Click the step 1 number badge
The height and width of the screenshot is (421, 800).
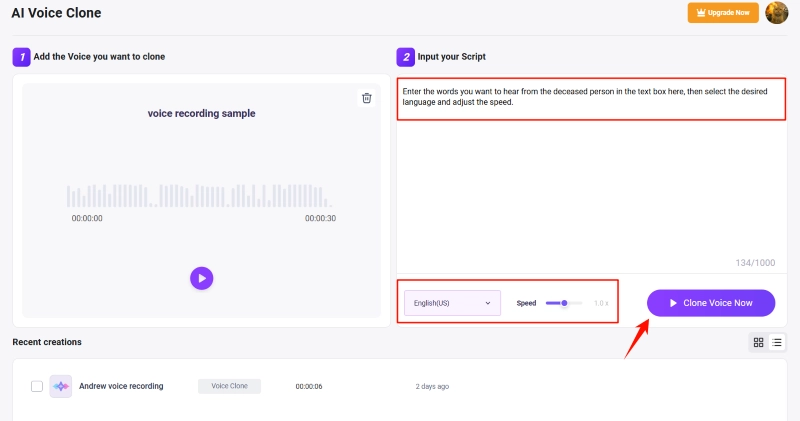pos(21,57)
